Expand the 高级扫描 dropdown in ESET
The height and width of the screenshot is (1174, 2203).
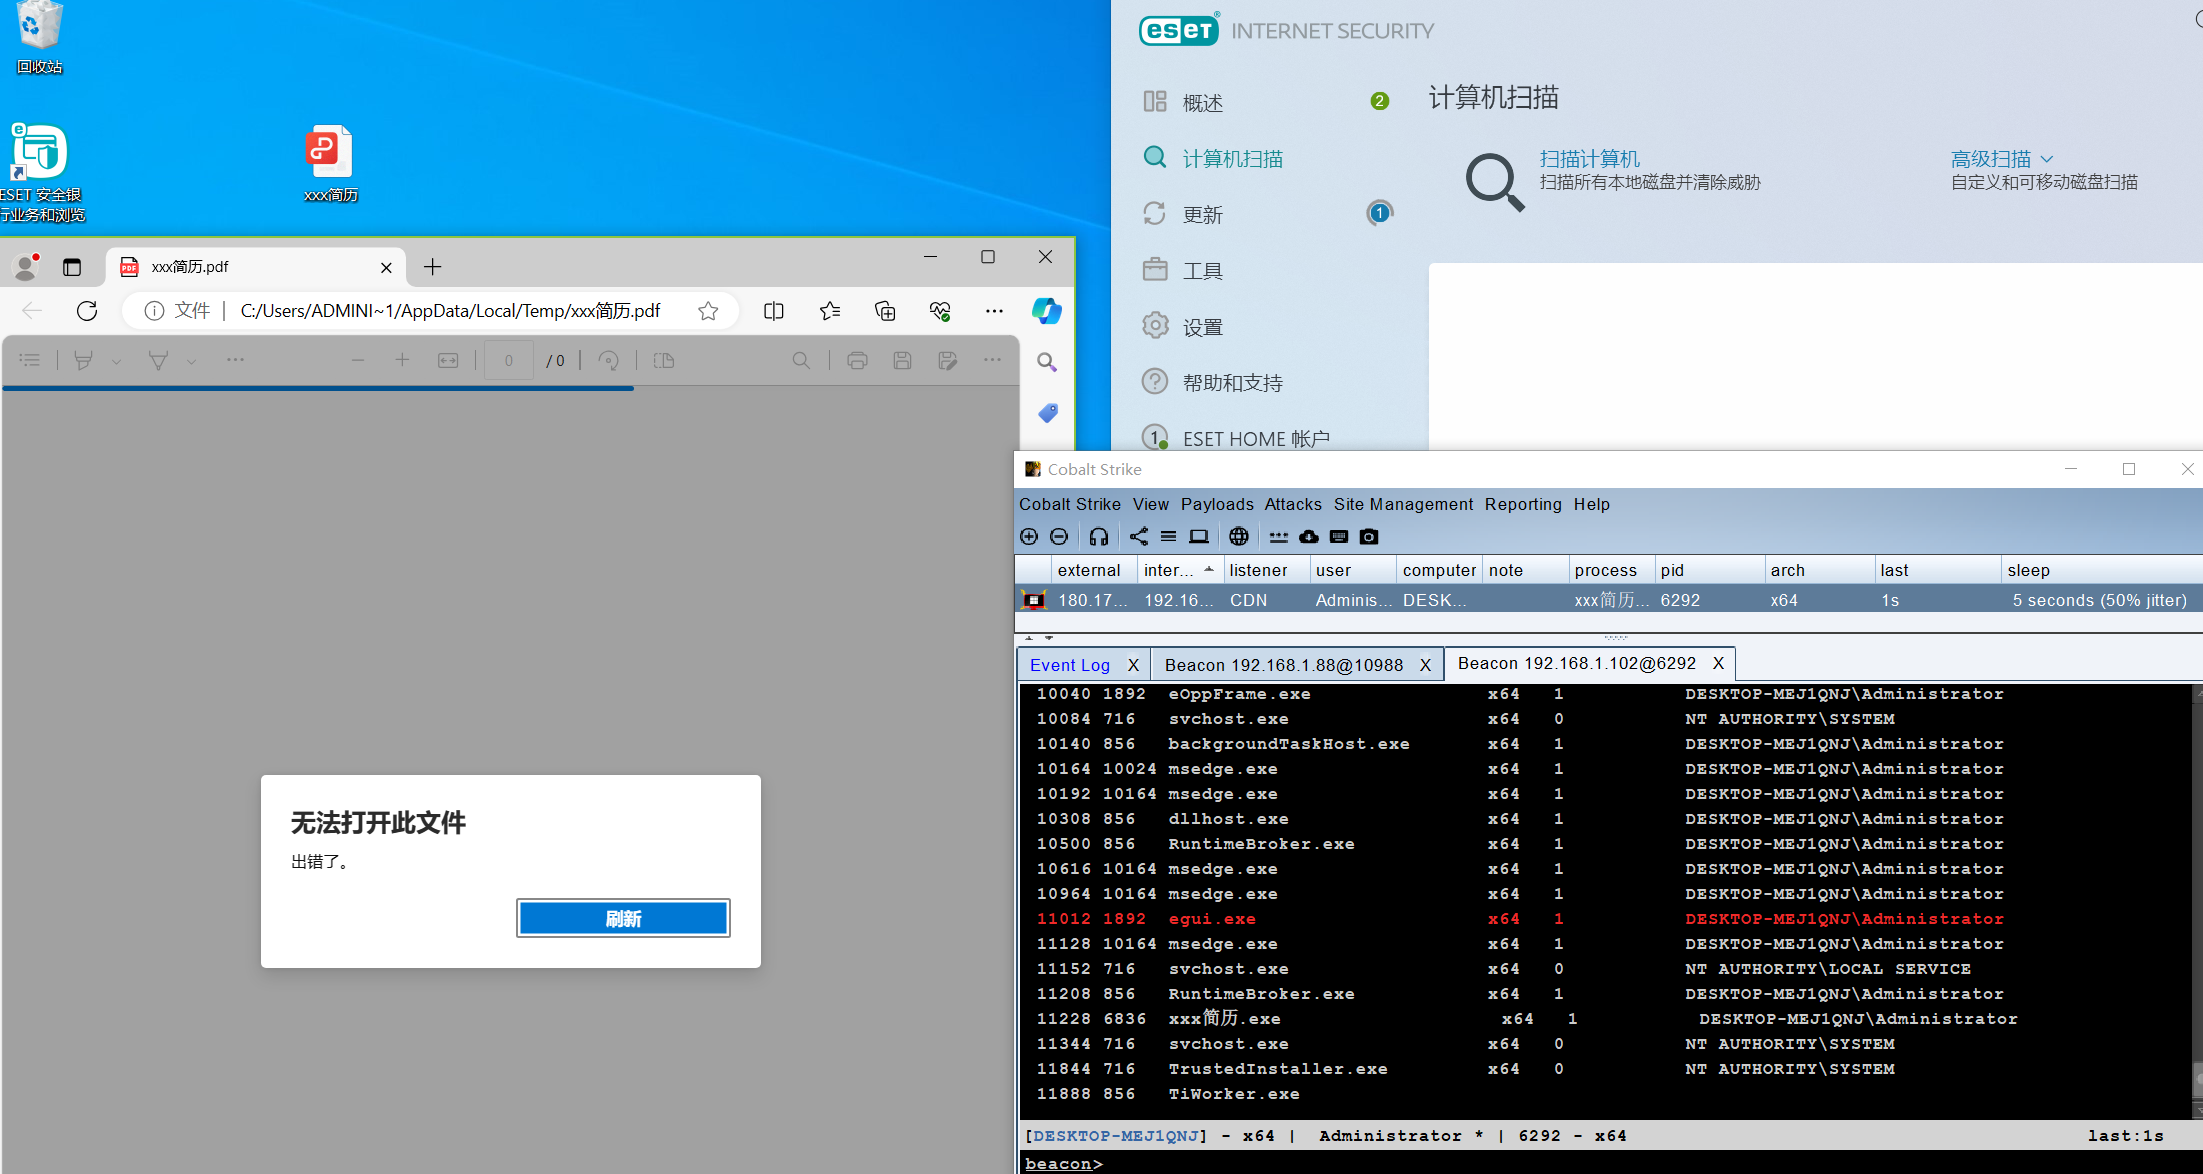click(2002, 159)
